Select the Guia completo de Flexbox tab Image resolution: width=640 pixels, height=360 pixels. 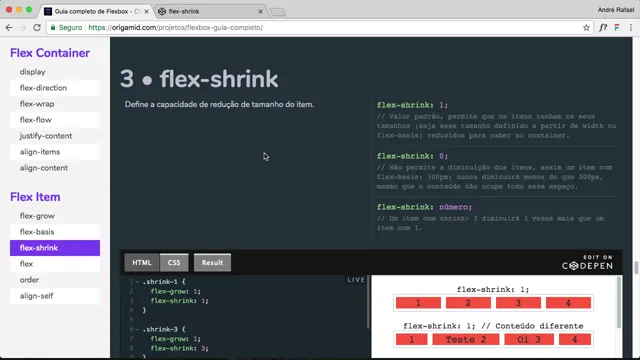pos(97,11)
